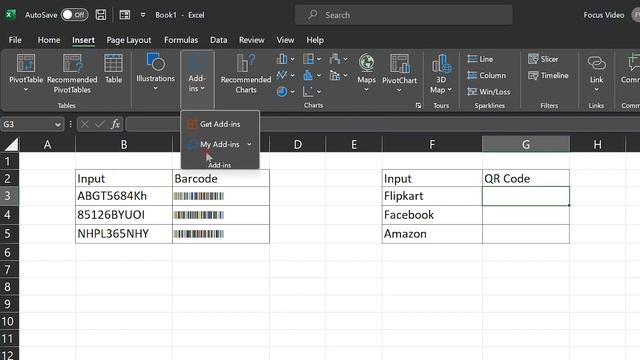Insert a waterfall or stock chart
The width and height of the screenshot is (640, 360).
pyautogui.click(x=338, y=59)
